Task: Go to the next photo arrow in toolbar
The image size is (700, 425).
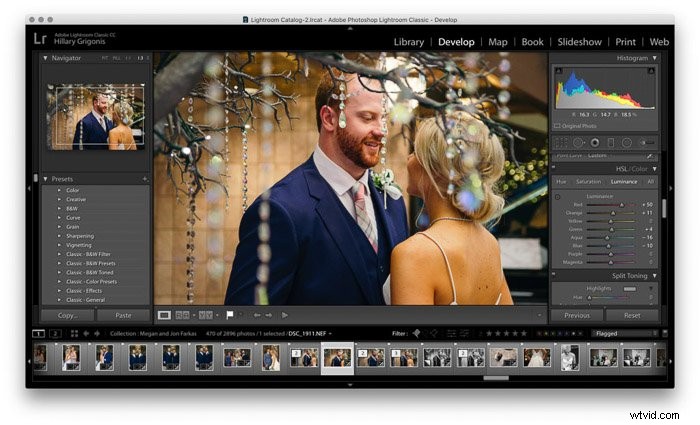Action: (269, 315)
